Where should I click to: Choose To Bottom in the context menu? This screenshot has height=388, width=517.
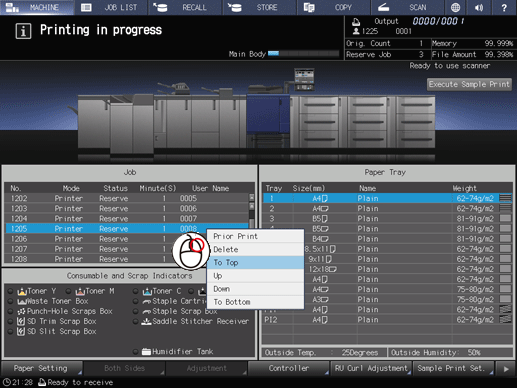tap(255, 302)
